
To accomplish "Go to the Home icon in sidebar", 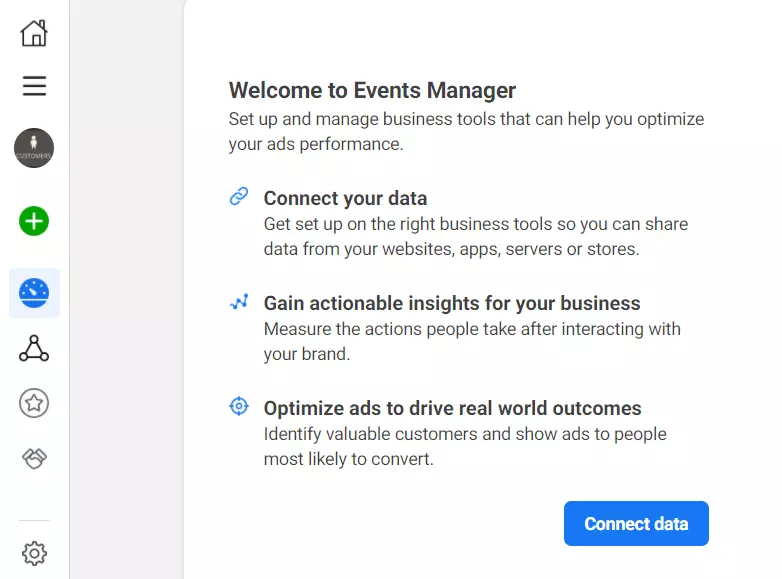I will coord(34,33).
